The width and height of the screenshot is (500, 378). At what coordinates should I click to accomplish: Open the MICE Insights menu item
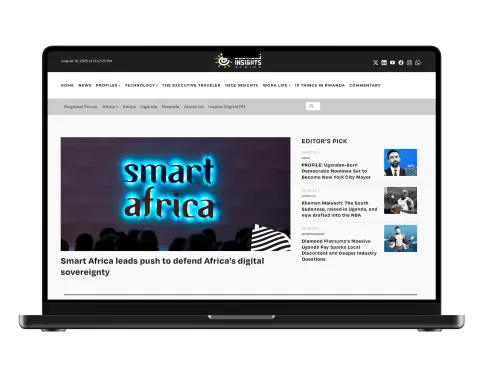click(242, 85)
